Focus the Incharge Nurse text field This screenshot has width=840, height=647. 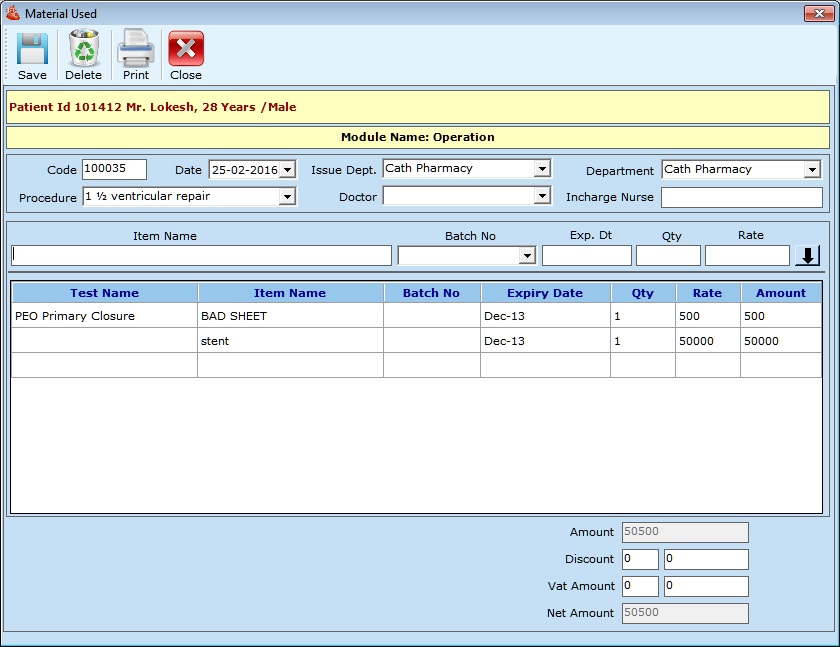pyautogui.click(x=741, y=197)
